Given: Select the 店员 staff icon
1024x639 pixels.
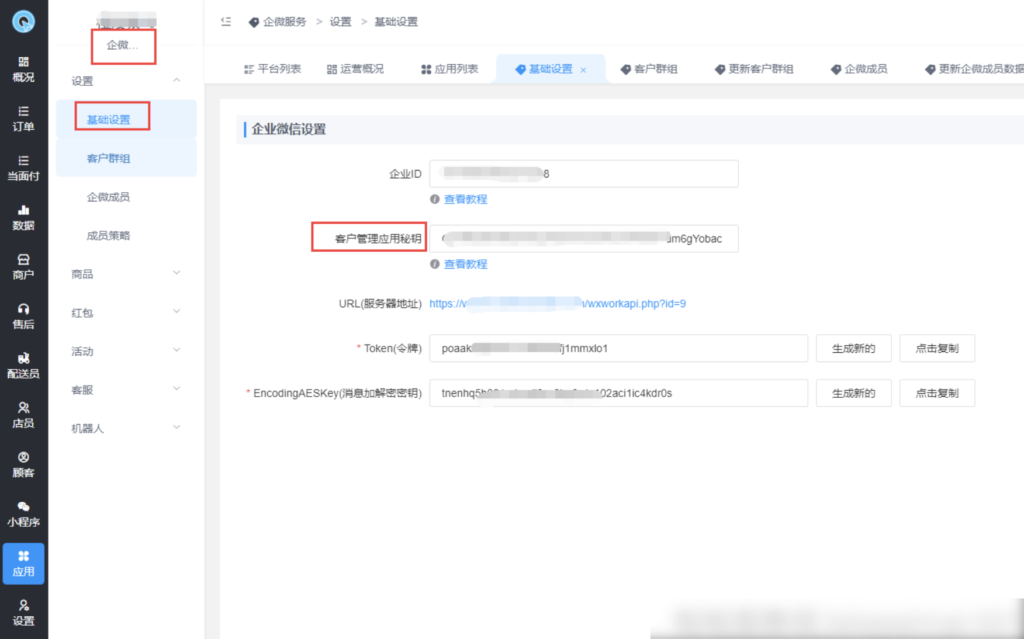Looking at the screenshot, I should coord(22,415).
